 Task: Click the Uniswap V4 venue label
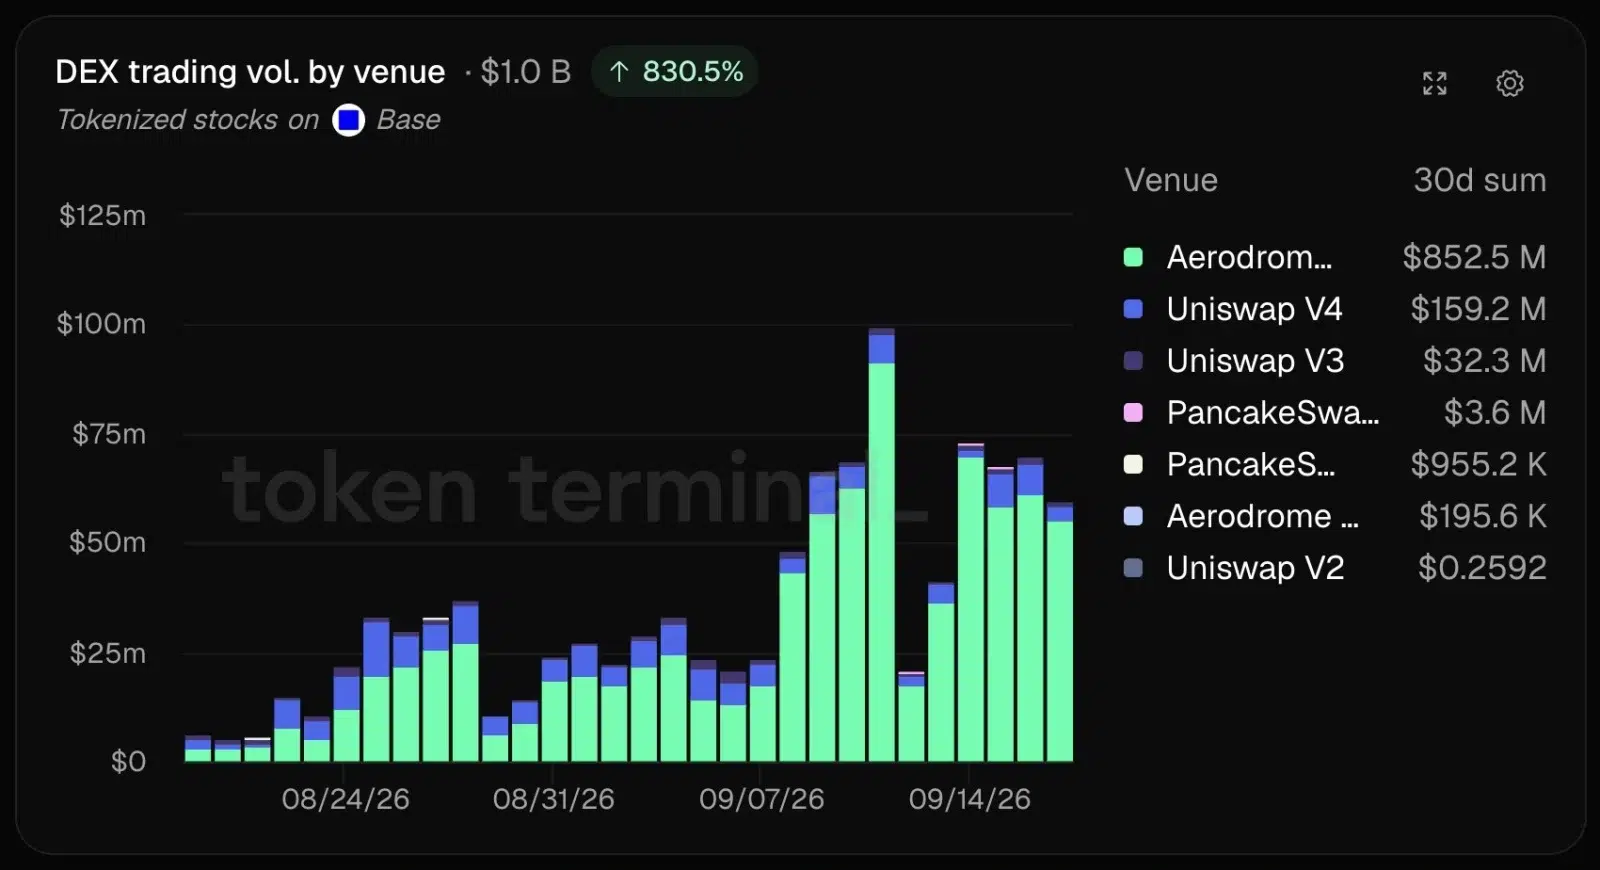pos(1254,309)
